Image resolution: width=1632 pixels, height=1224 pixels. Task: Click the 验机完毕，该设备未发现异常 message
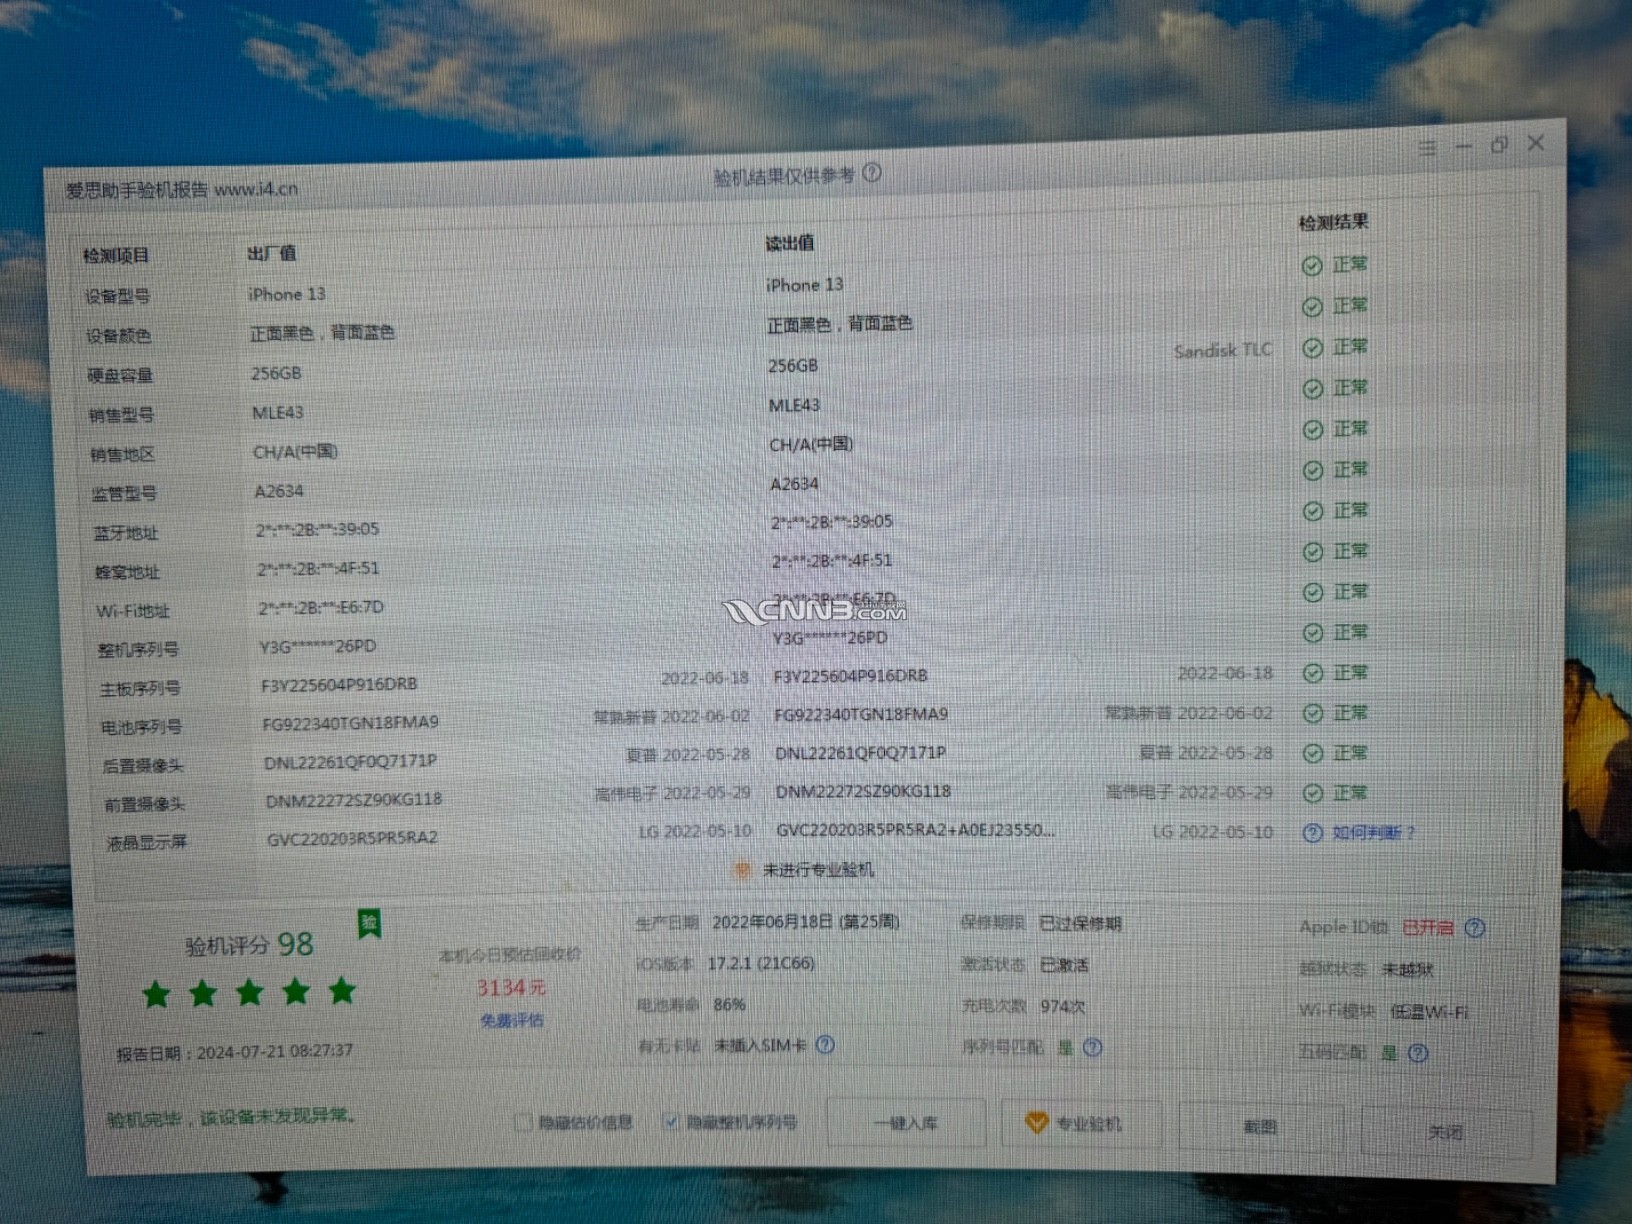[231, 1117]
